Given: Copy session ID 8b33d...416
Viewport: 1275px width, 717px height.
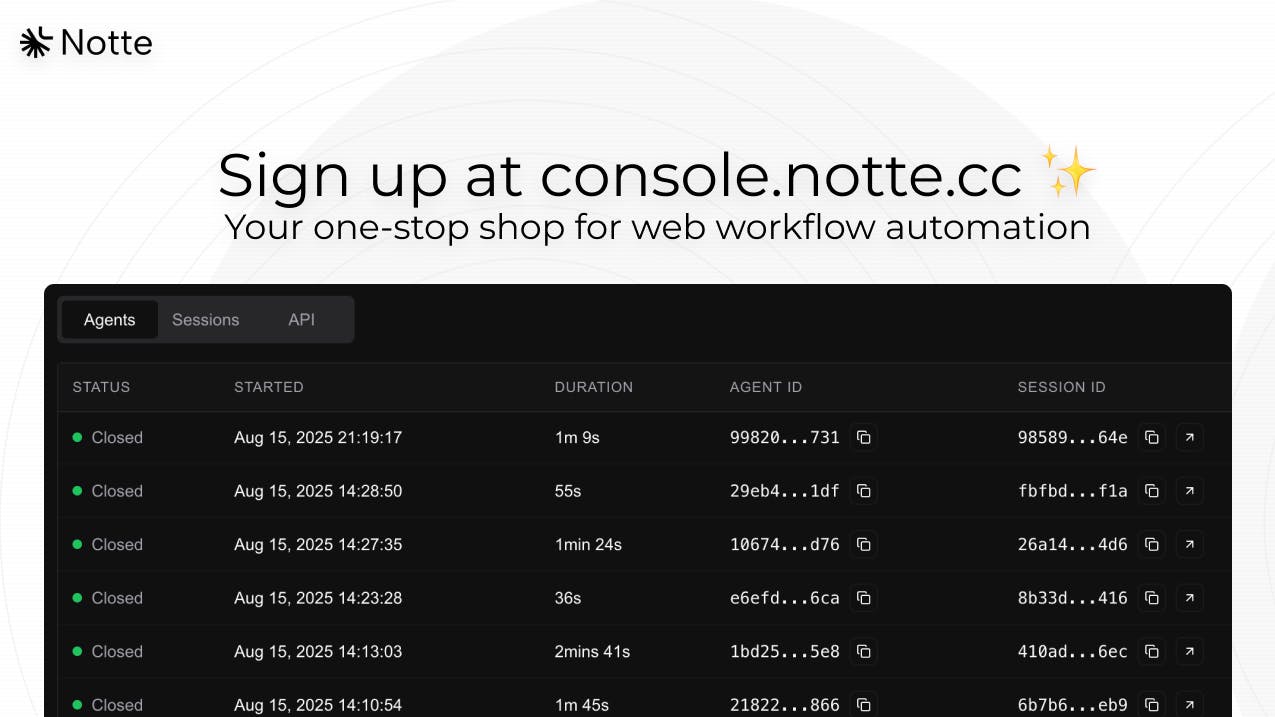Looking at the screenshot, I should coord(1152,598).
